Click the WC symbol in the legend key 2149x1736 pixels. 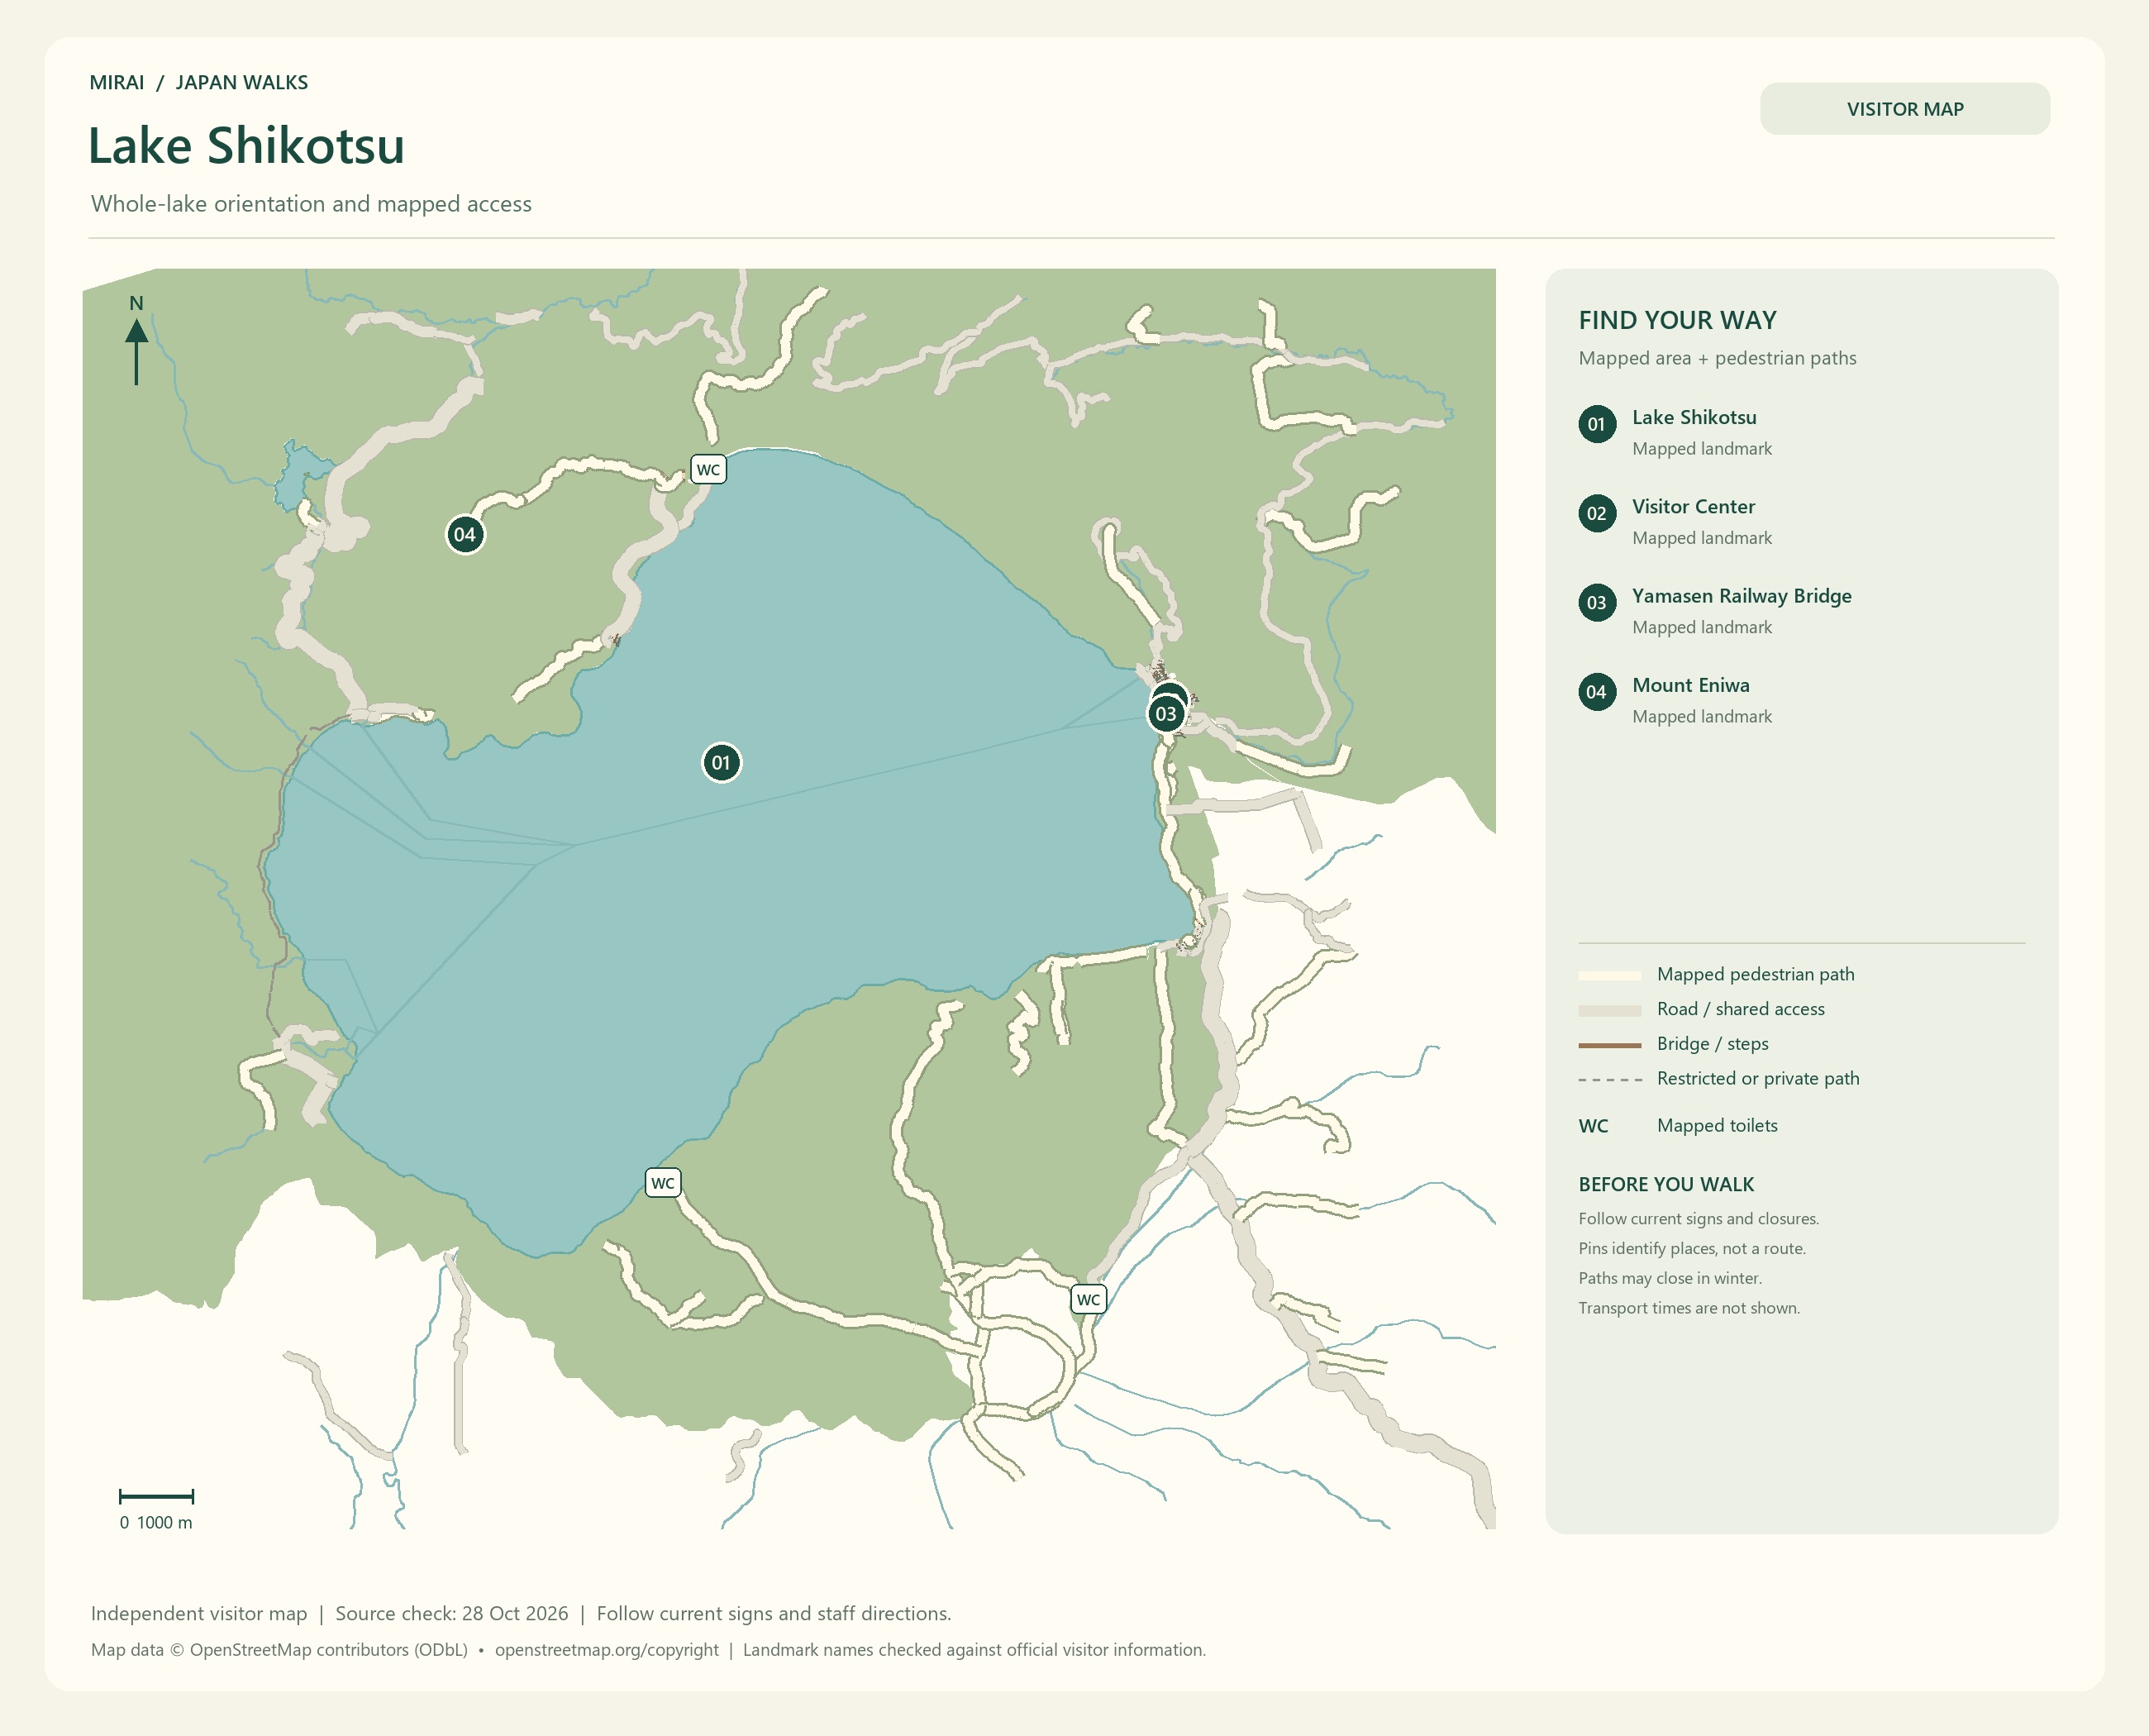(x=1593, y=1126)
